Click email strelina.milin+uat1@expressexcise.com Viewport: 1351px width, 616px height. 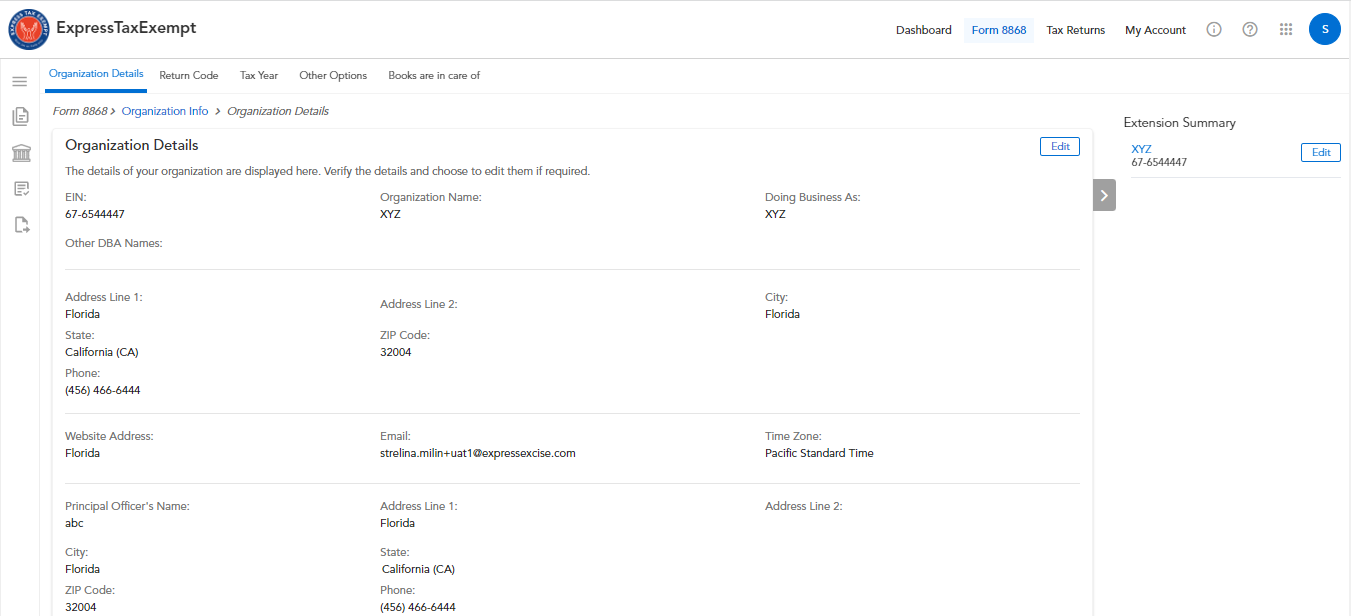click(x=478, y=453)
